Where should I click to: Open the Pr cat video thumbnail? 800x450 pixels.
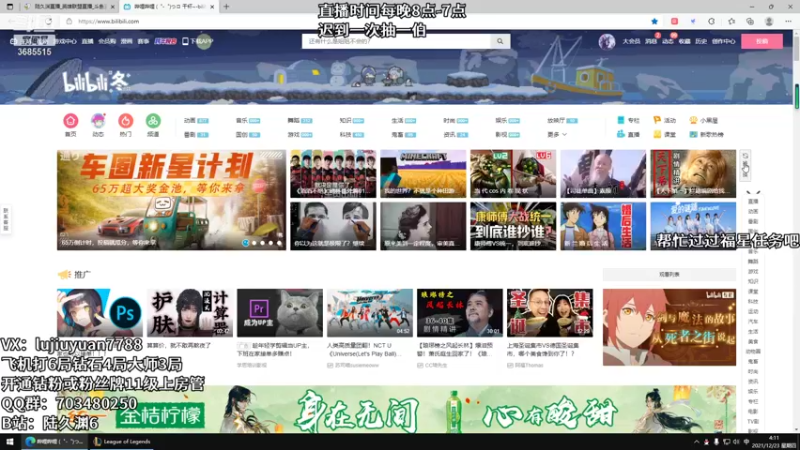(x=280, y=313)
